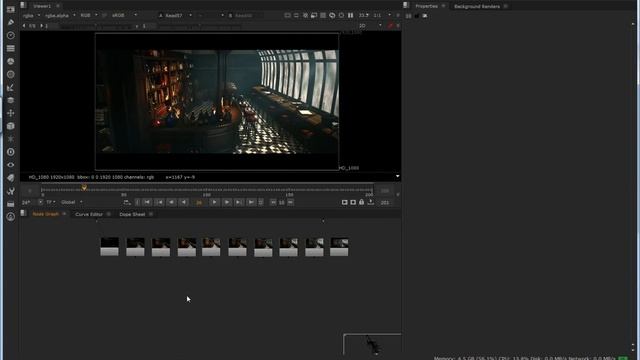Open the Channel nodes menu (stacked lines)
This screenshot has width=640, height=360.
pyautogui.click(x=11, y=49)
